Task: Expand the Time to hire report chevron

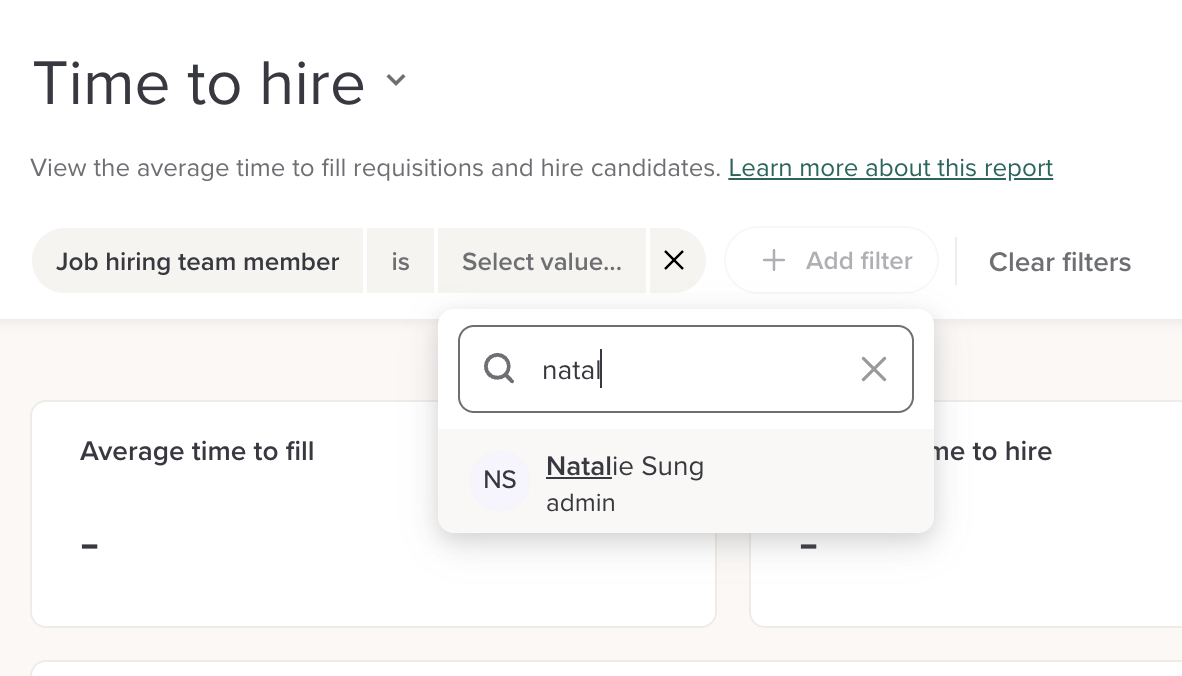Action: pyautogui.click(x=396, y=81)
